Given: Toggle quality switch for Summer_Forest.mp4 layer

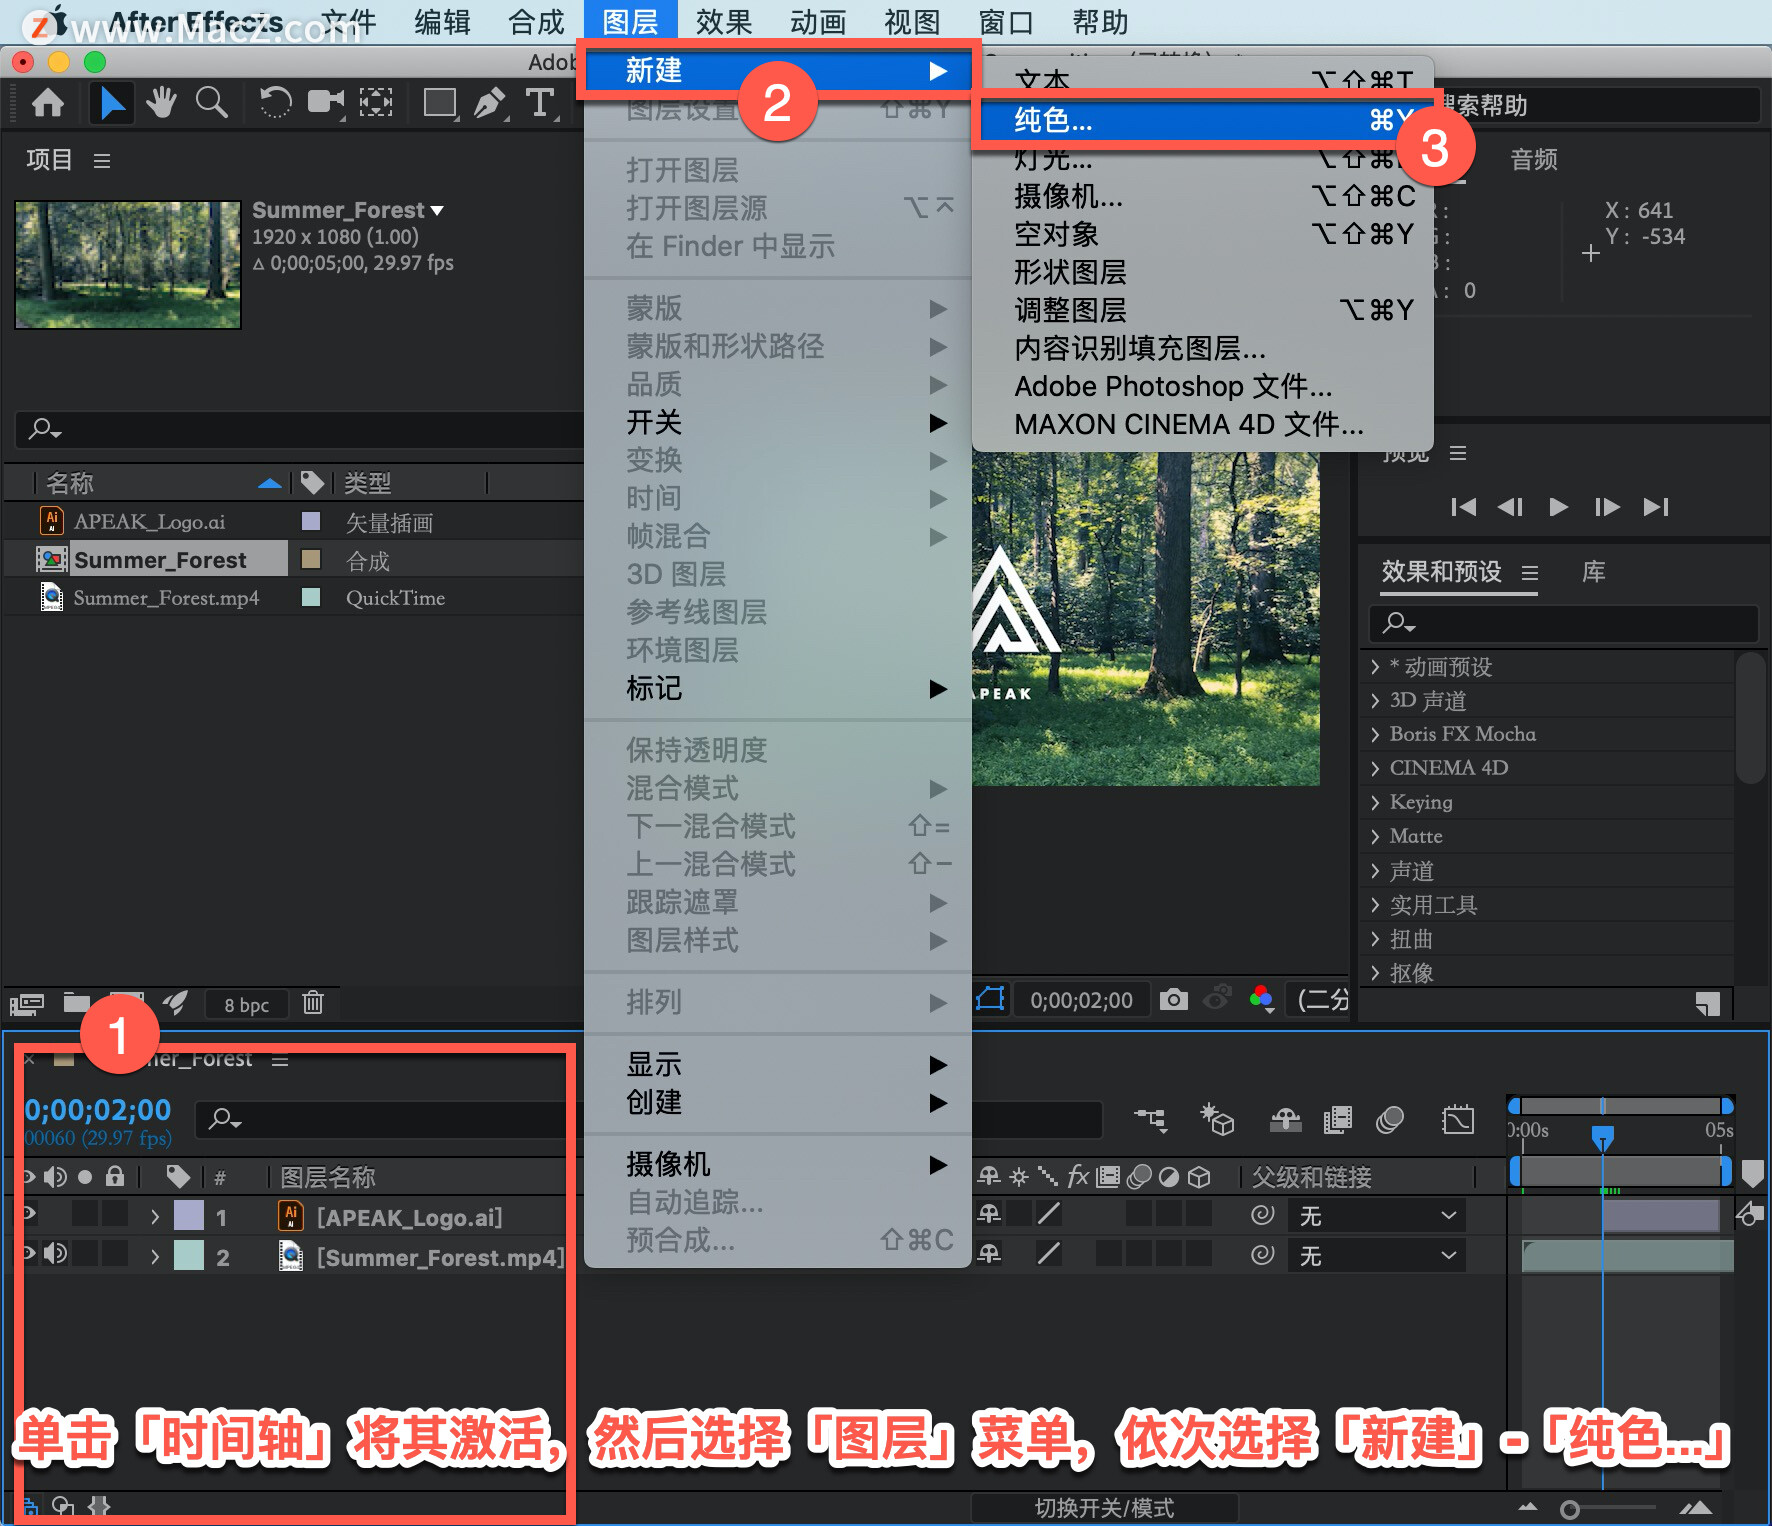Looking at the screenshot, I should 1049,1254.
